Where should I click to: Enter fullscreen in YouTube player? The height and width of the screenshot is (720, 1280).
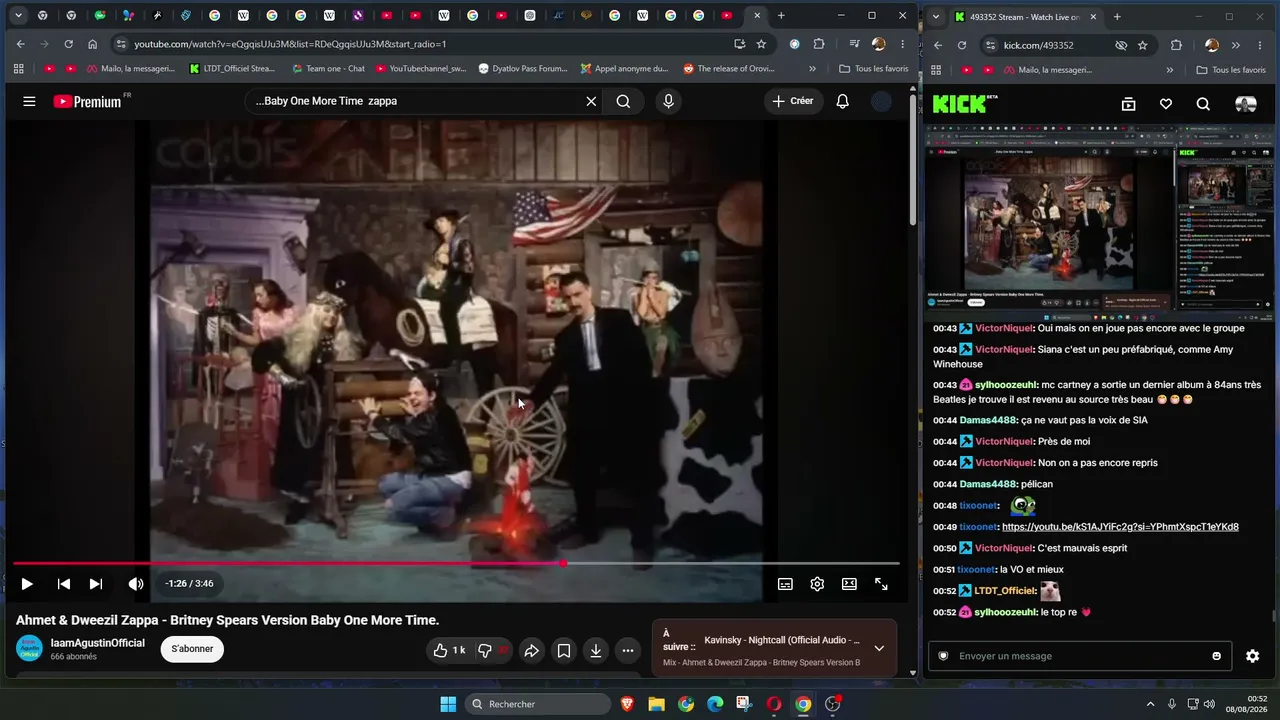pos(881,584)
